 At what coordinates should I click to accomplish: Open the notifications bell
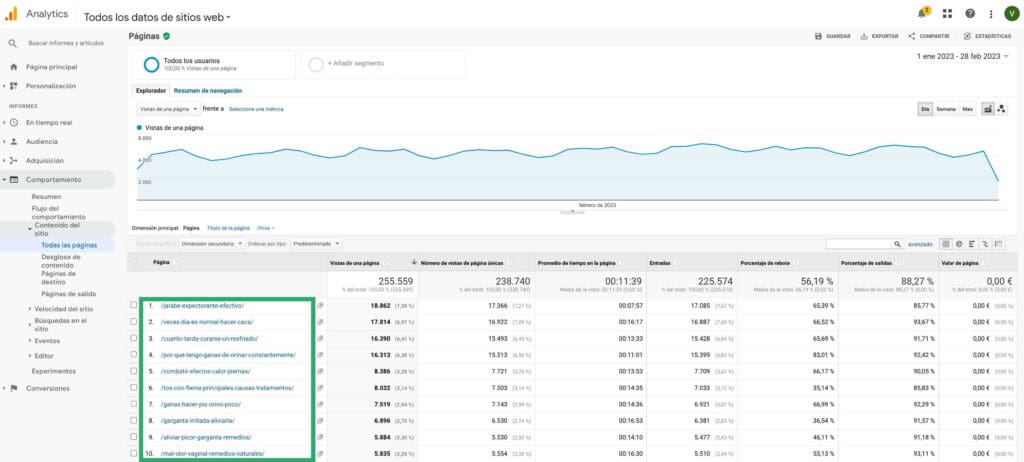[923, 14]
